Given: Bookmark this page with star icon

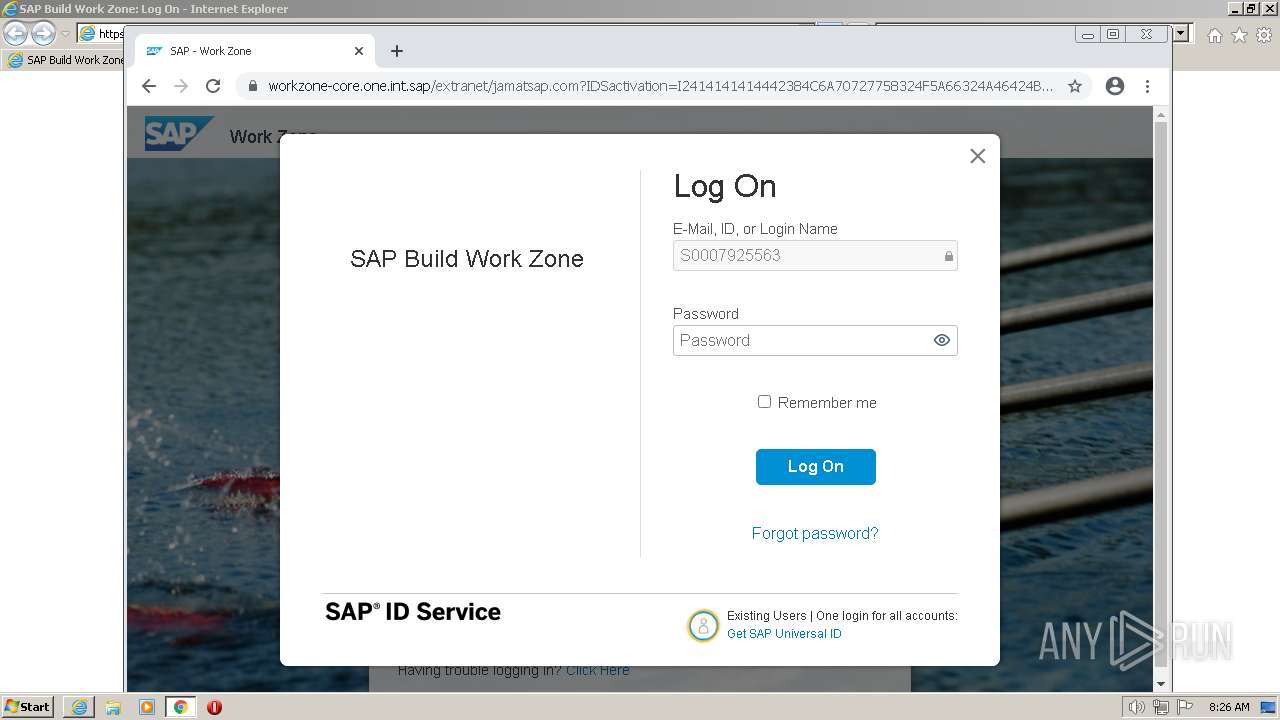Looking at the screenshot, I should pyautogui.click(x=1075, y=86).
